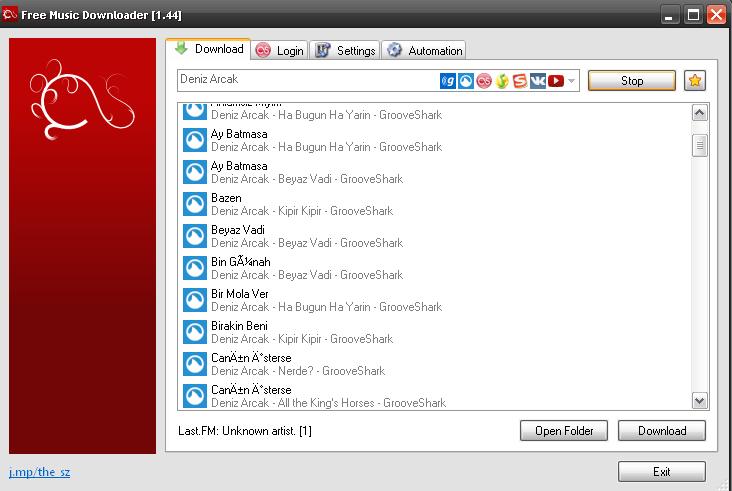Viewport: 732px width, 491px height.
Task: Select Deniz Arcak - All the King's Horses line
Action: pyautogui.click(x=329, y=403)
